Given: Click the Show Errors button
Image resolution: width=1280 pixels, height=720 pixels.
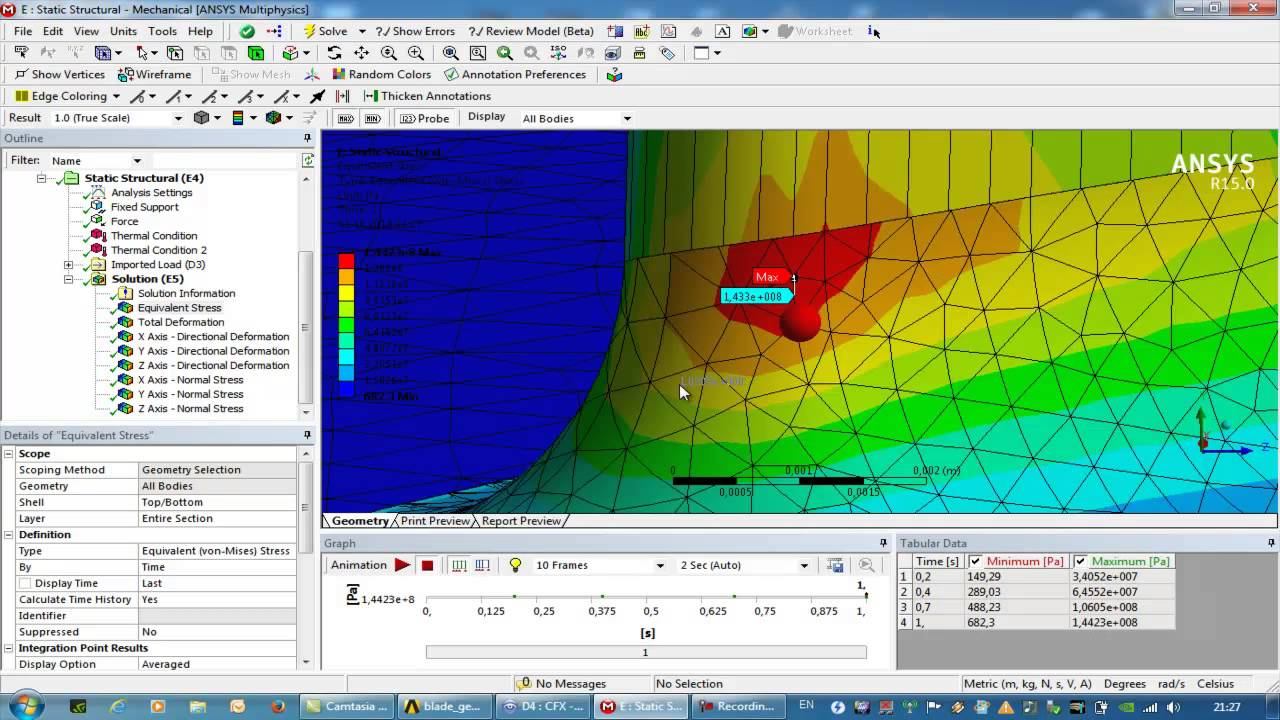Looking at the screenshot, I should (x=415, y=31).
